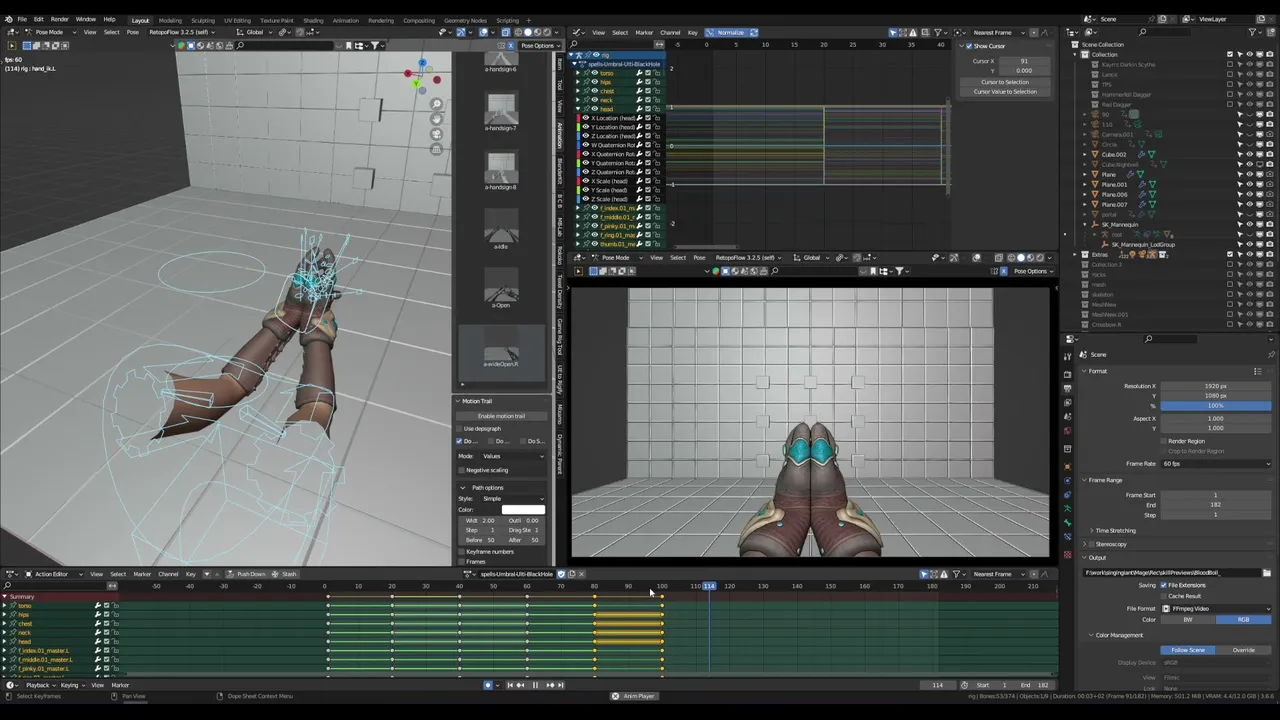Select the BW color mode button
This screenshot has width=1280, height=720.
[1187, 620]
